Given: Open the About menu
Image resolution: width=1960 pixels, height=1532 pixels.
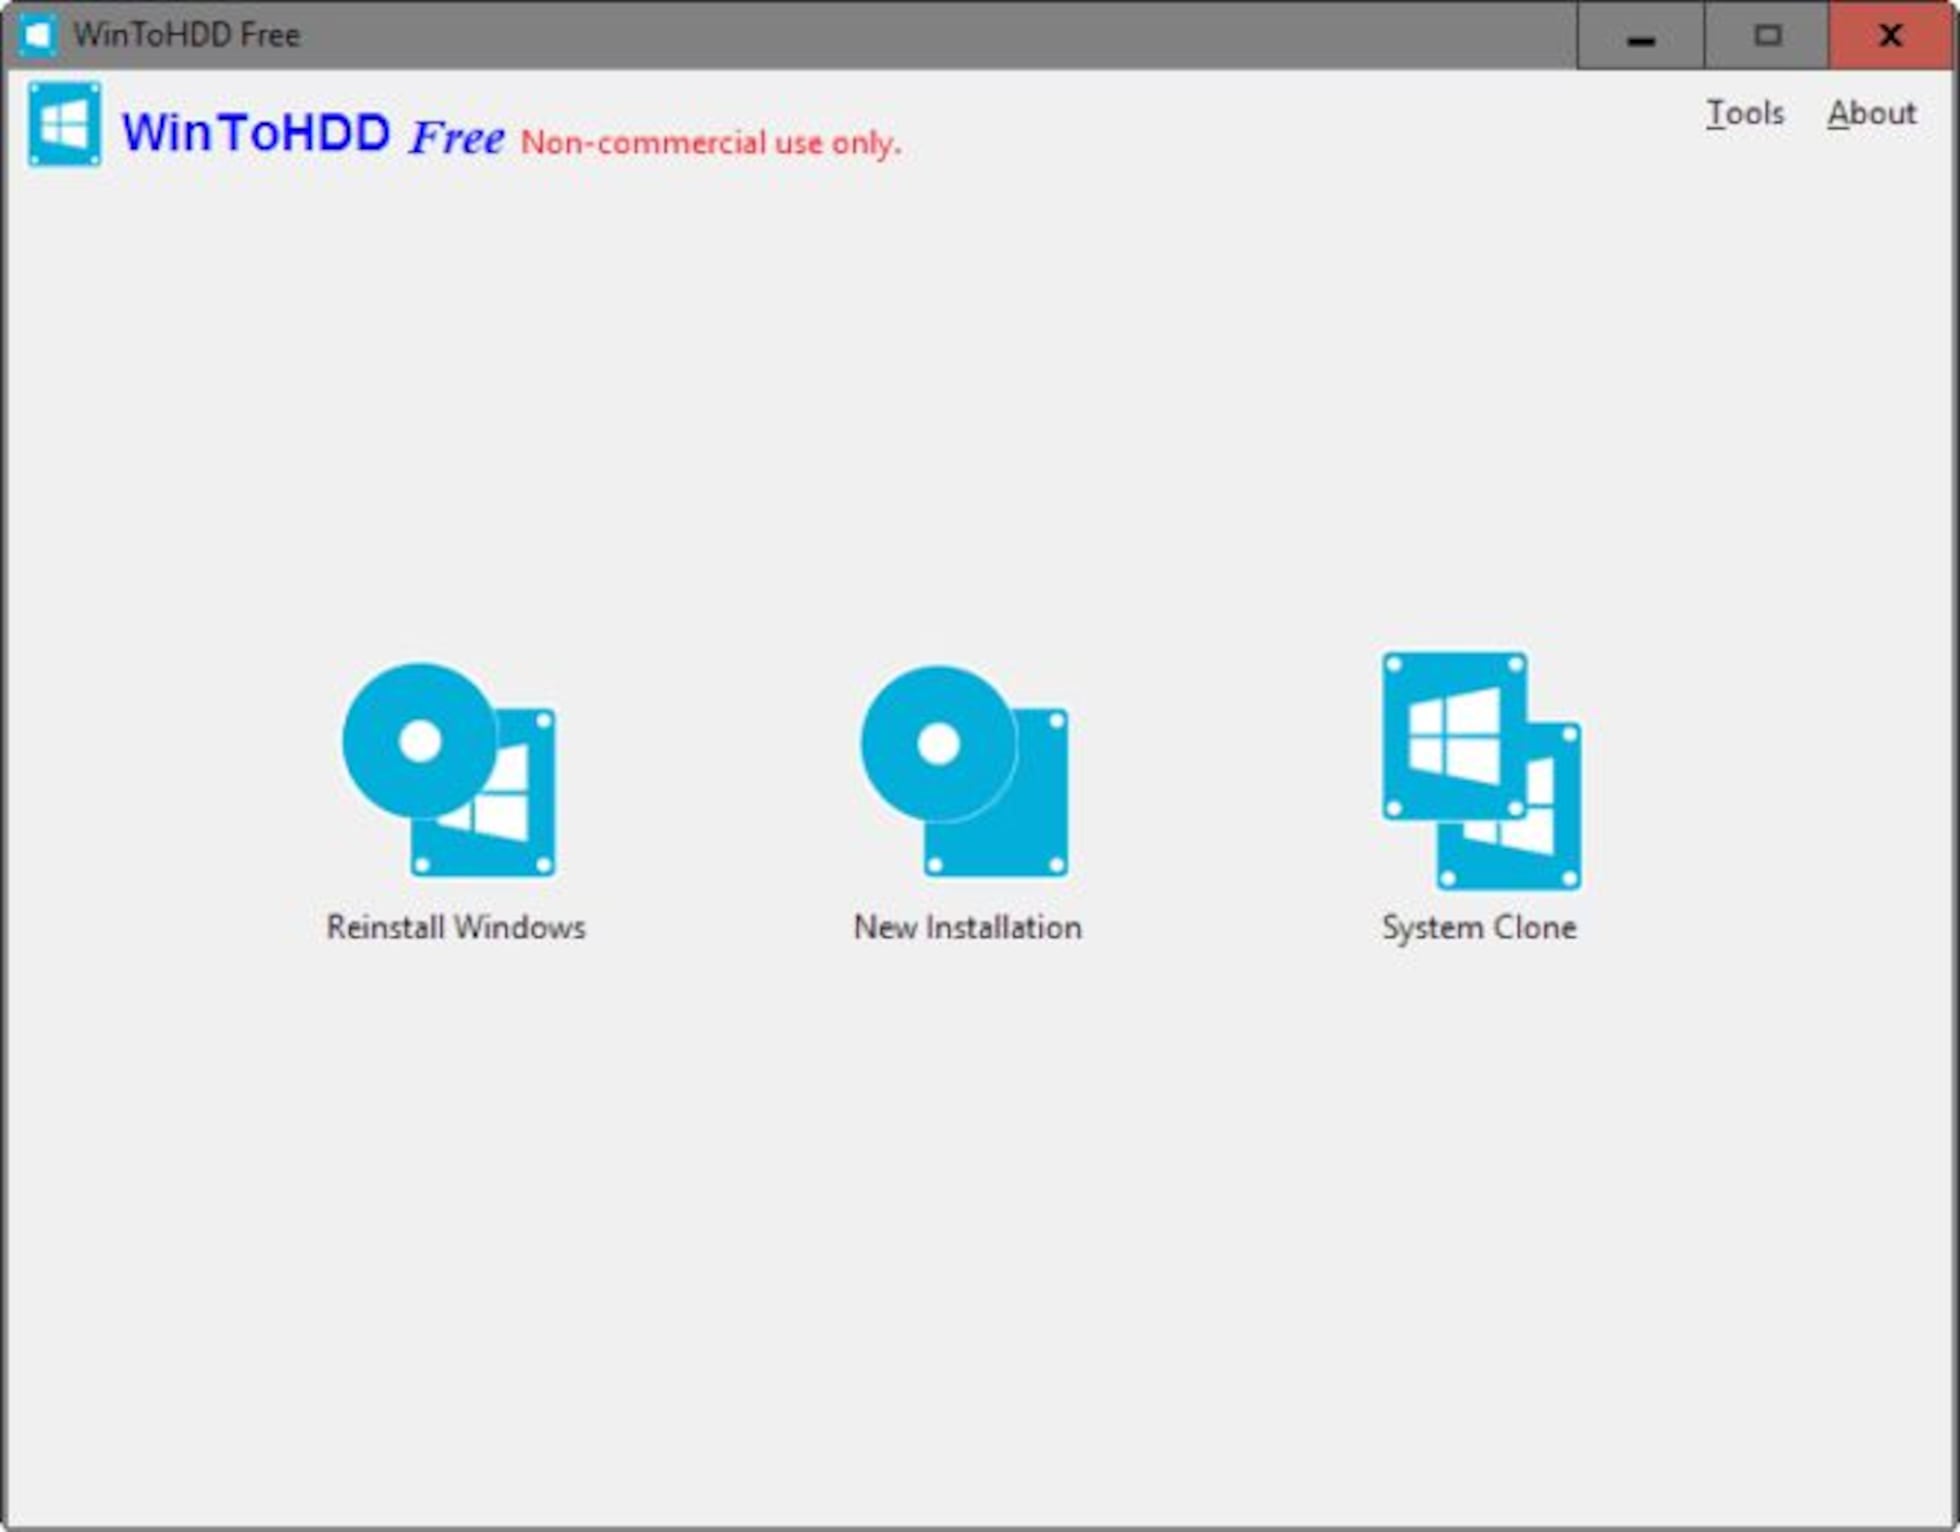Looking at the screenshot, I should 1872,113.
